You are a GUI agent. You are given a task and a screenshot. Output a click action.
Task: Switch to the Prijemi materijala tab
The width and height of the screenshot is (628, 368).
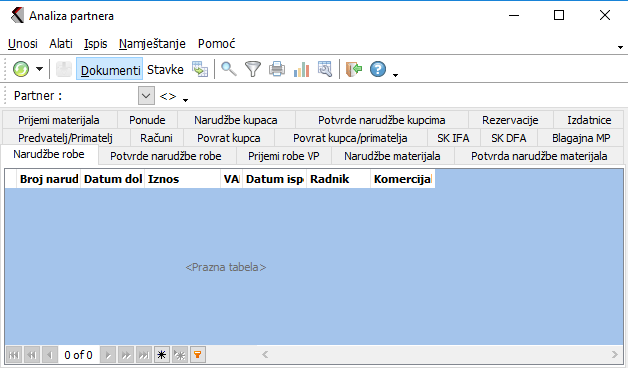click(x=59, y=120)
